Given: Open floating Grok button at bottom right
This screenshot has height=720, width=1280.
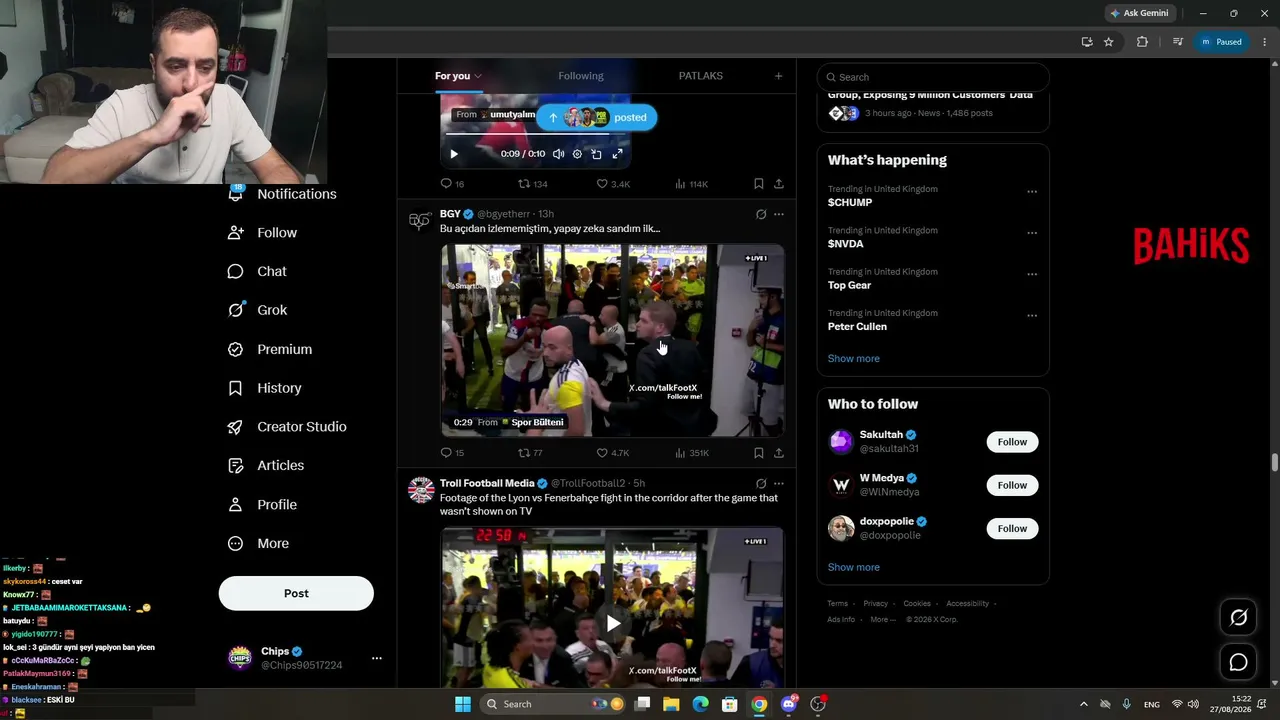Looking at the screenshot, I should pyautogui.click(x=1238, y=618).
